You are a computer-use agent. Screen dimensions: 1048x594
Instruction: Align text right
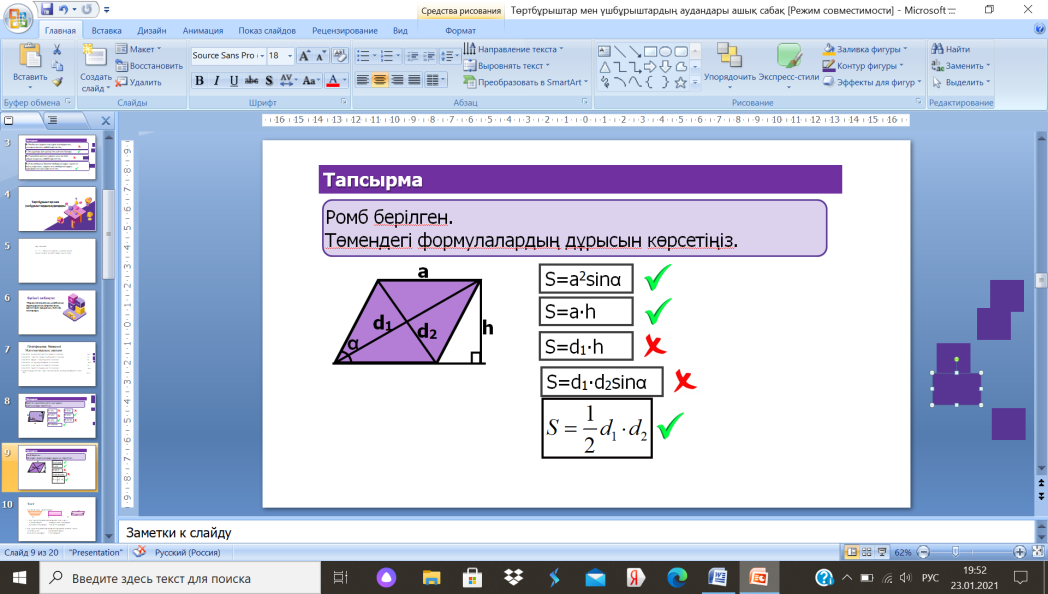tap(397, 80)
